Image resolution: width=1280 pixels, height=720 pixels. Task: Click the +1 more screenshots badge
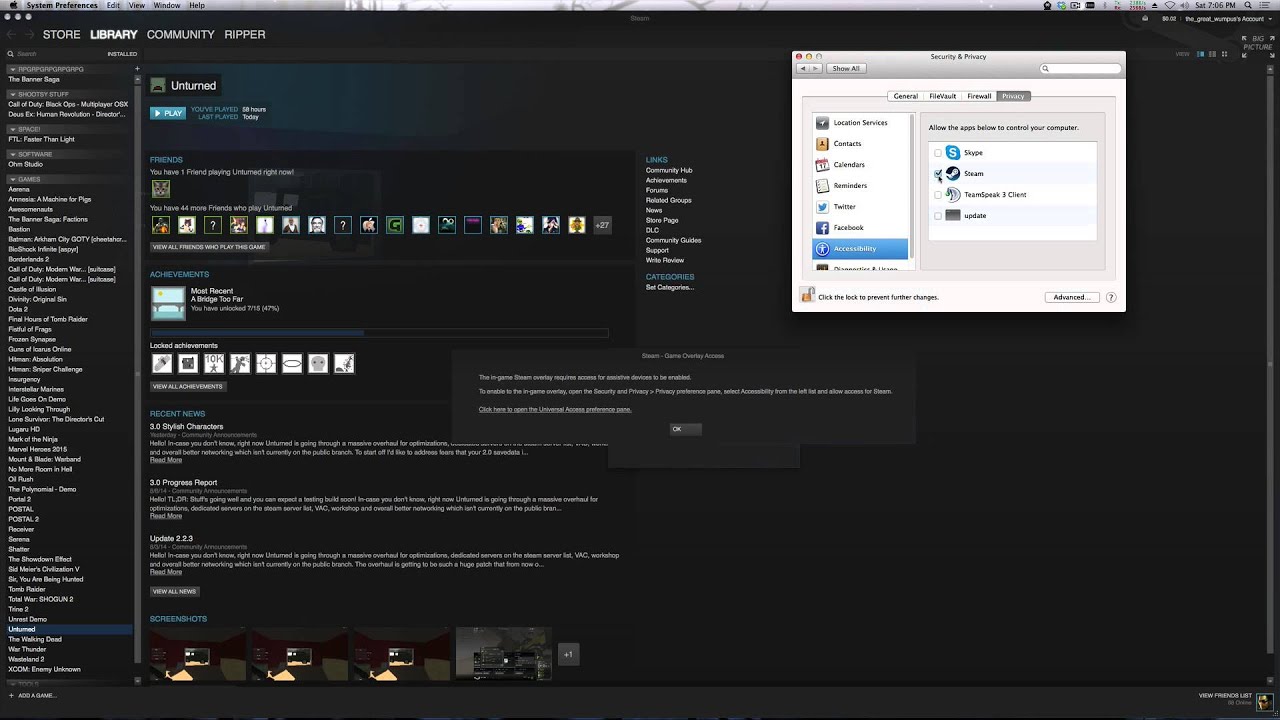pyautogui.click(x=568, y=655)
